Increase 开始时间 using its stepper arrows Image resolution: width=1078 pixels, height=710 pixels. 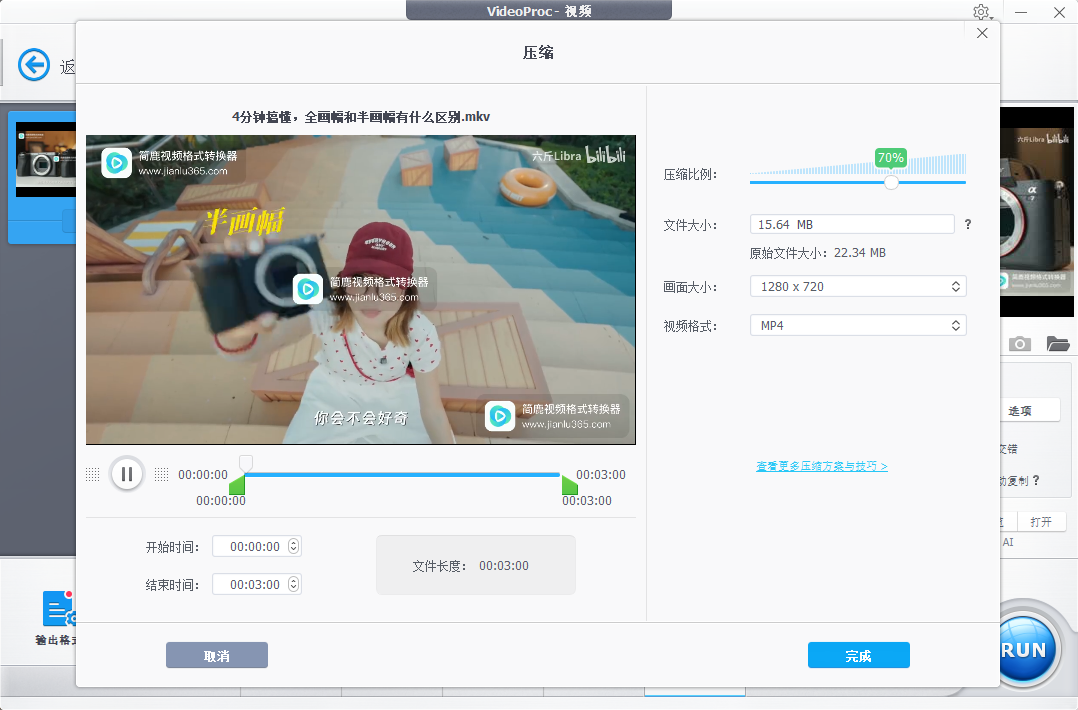point(291,542)
